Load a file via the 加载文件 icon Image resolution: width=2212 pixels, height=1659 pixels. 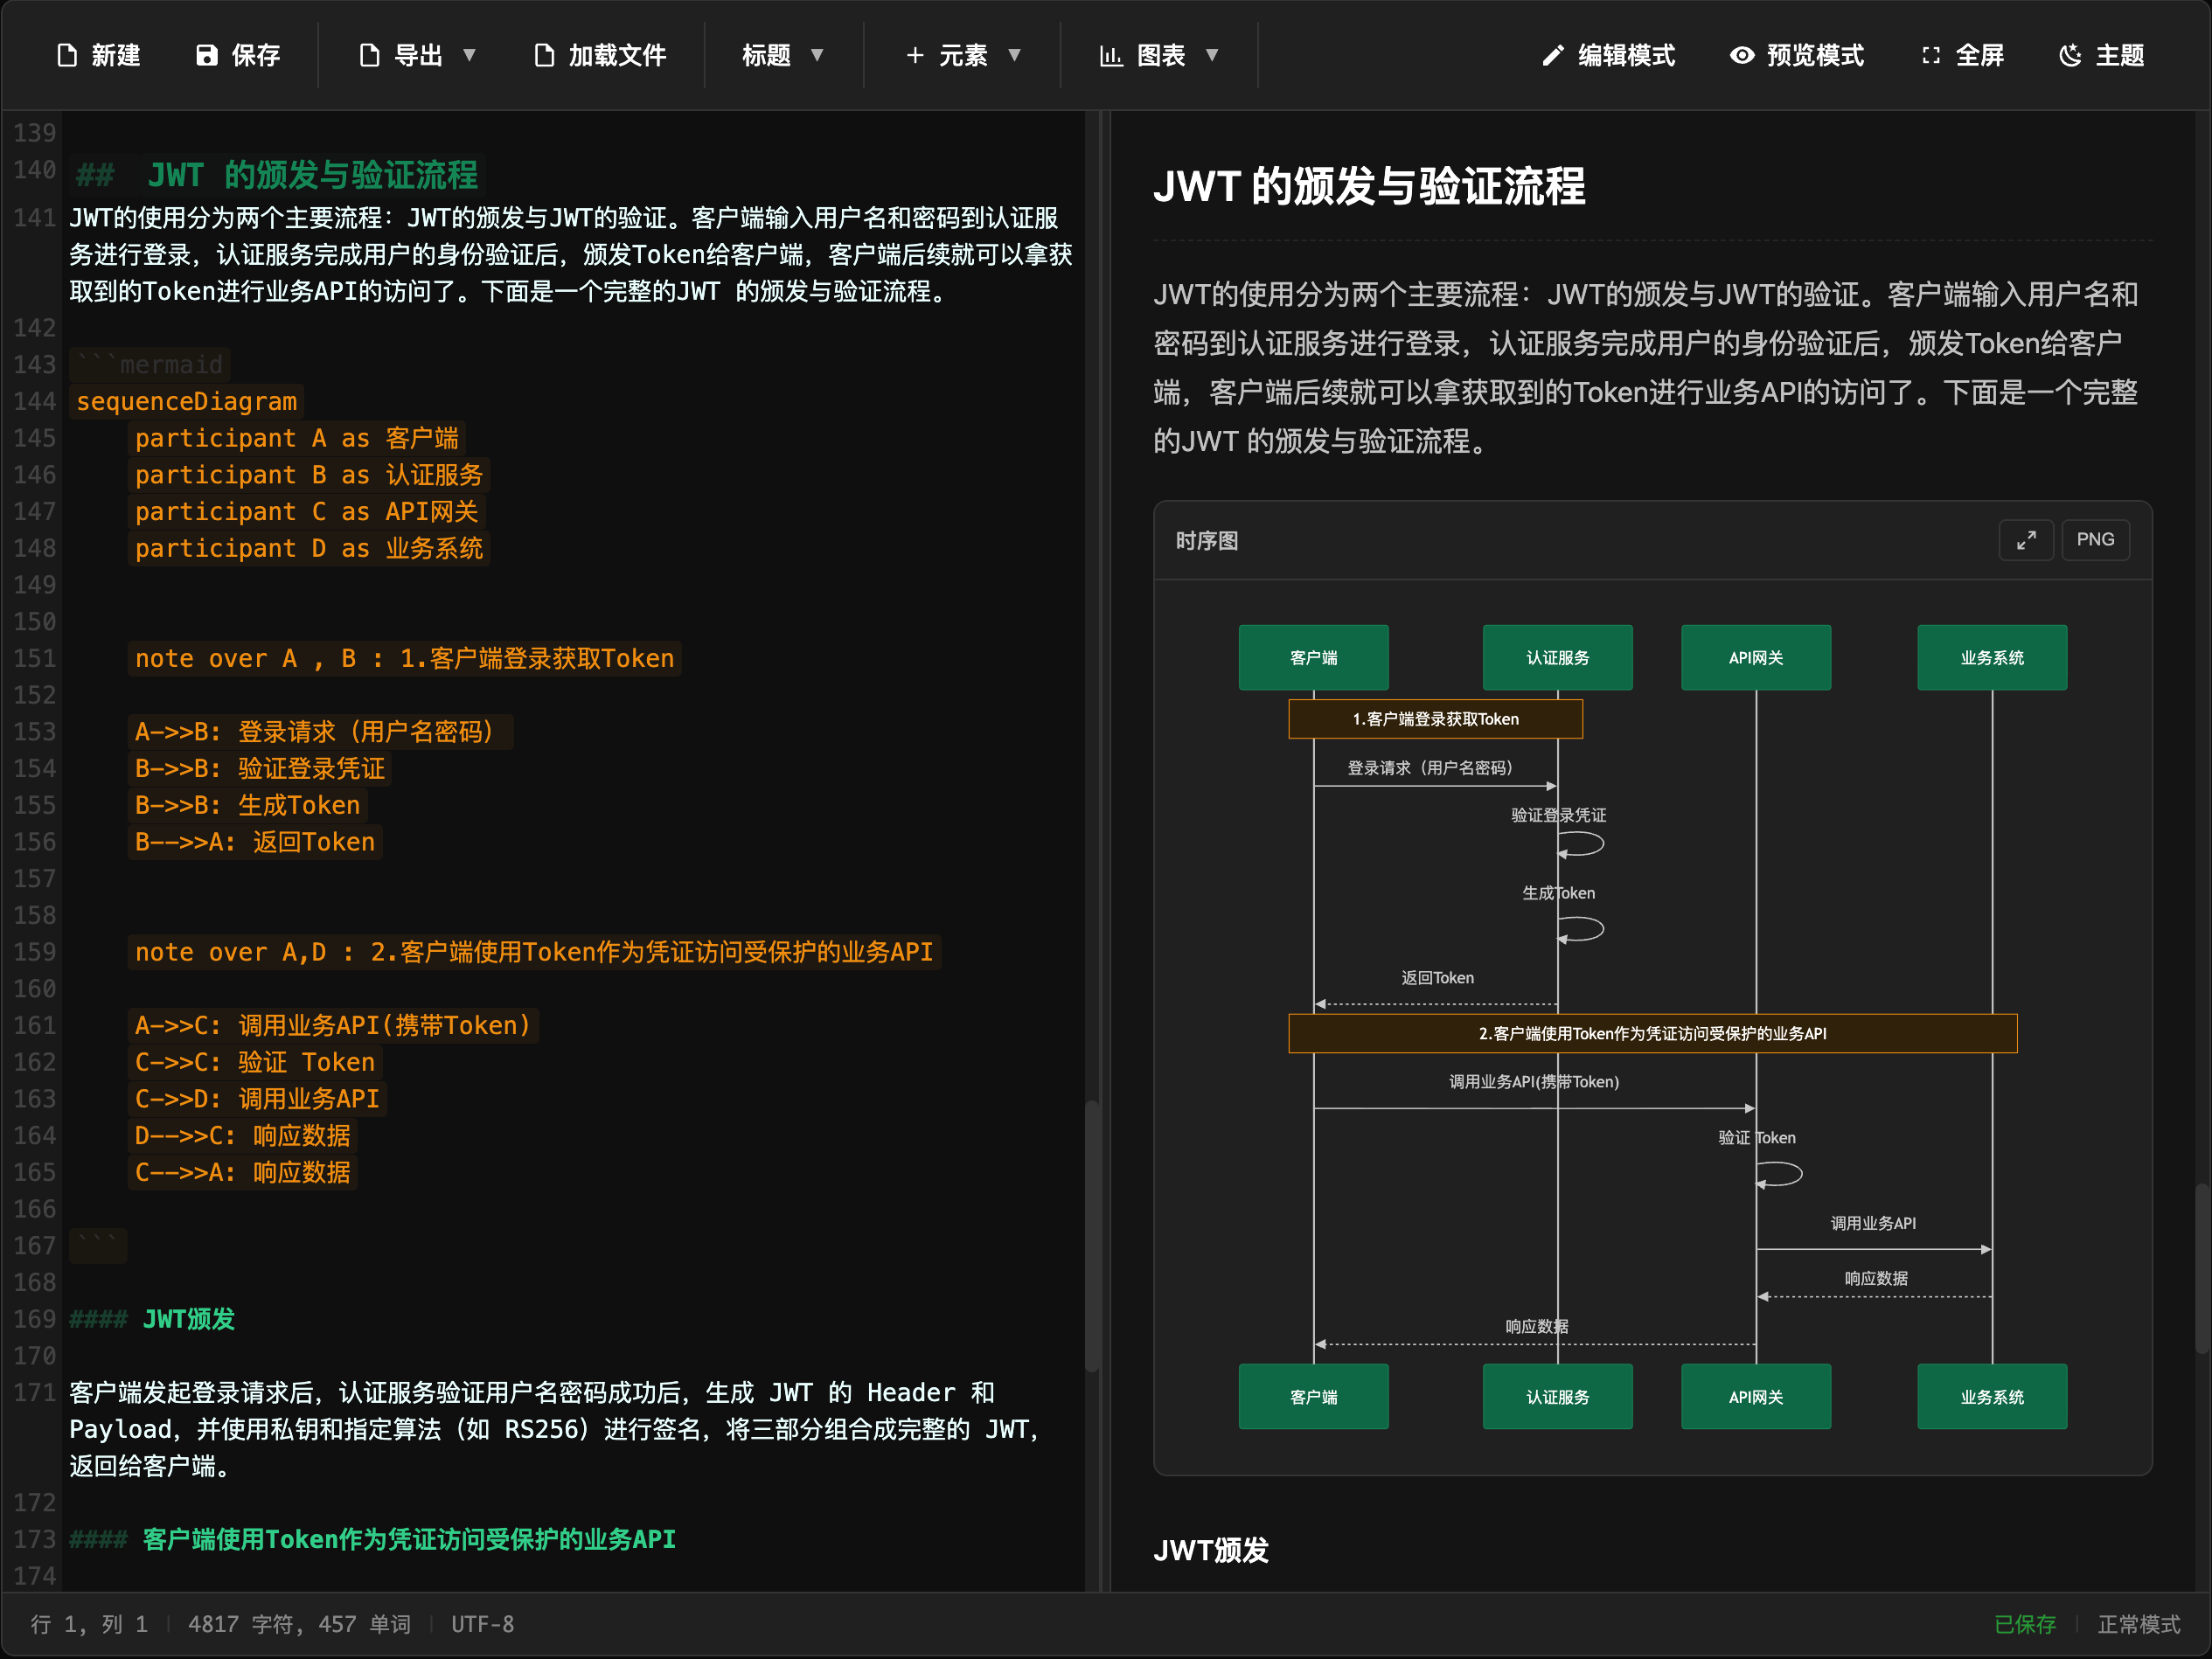(543, 55)
